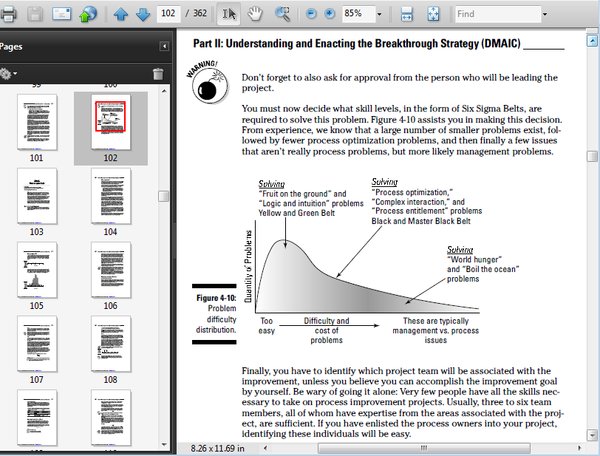Go to previous page with up arrow
The height and width of the screenshot is (456, 600).
coord(121,15)
